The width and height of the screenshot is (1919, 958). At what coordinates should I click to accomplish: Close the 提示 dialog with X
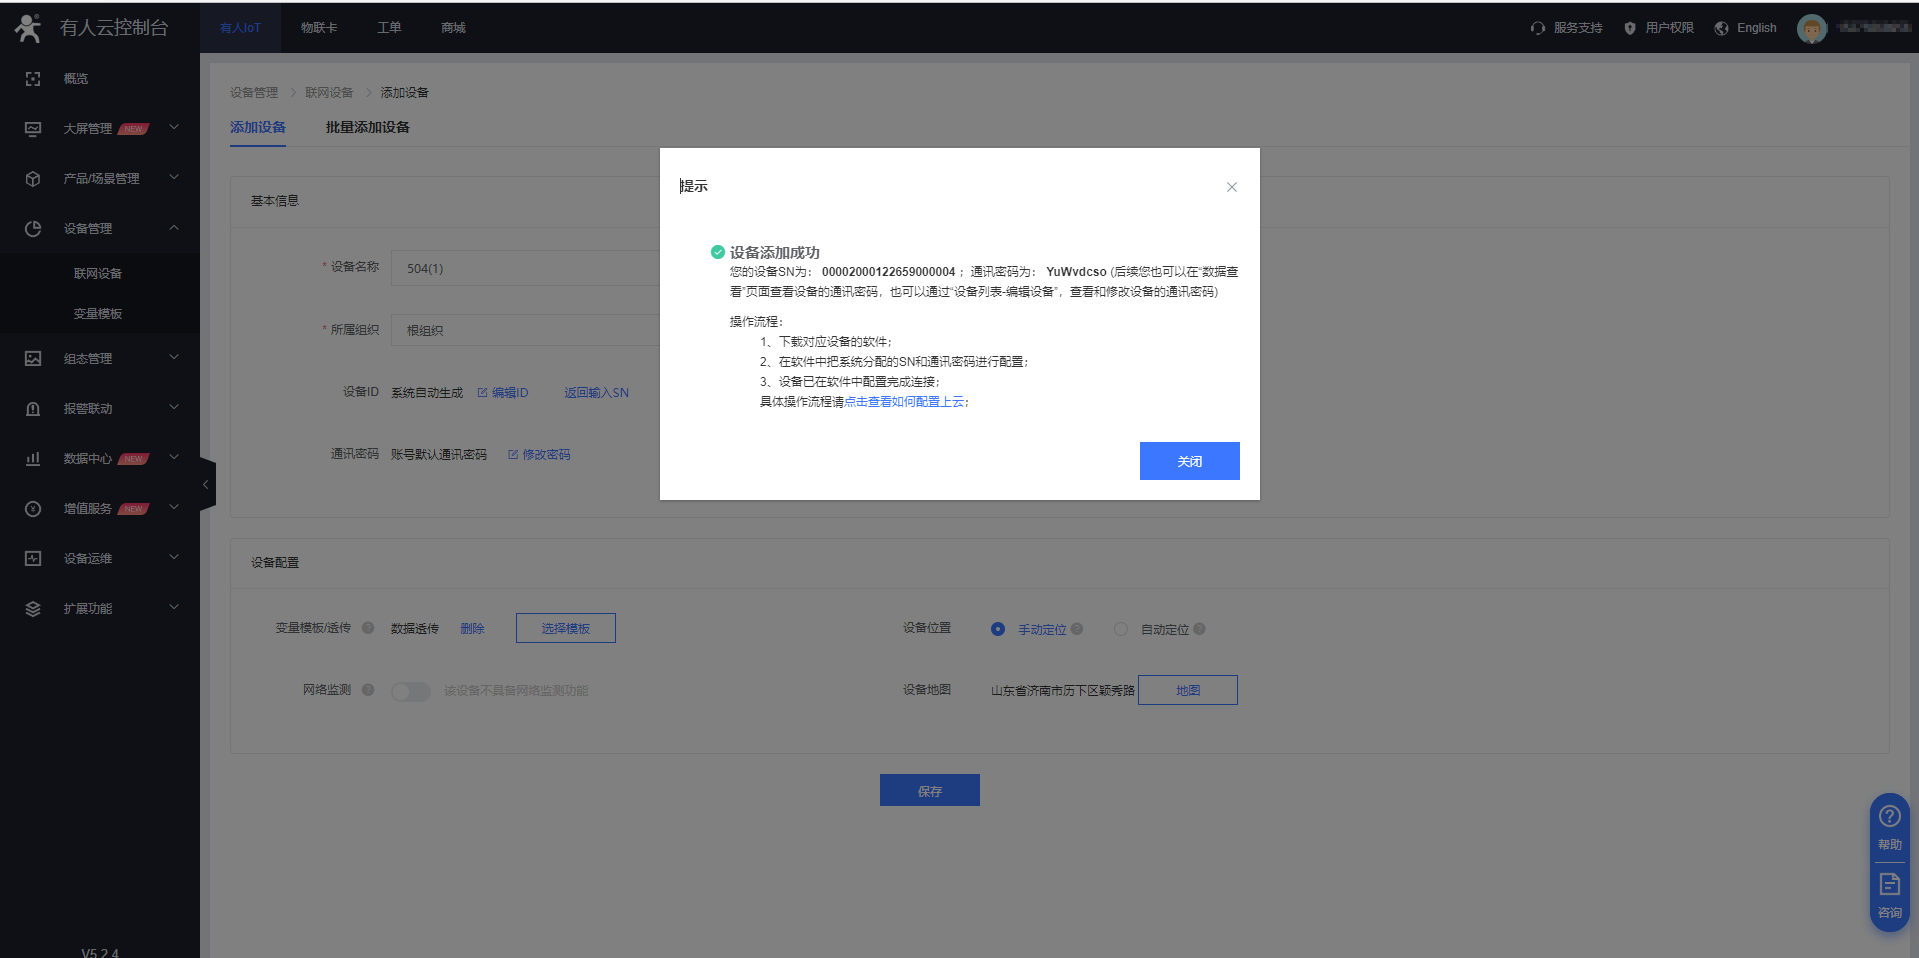[x=1231, y=187]
